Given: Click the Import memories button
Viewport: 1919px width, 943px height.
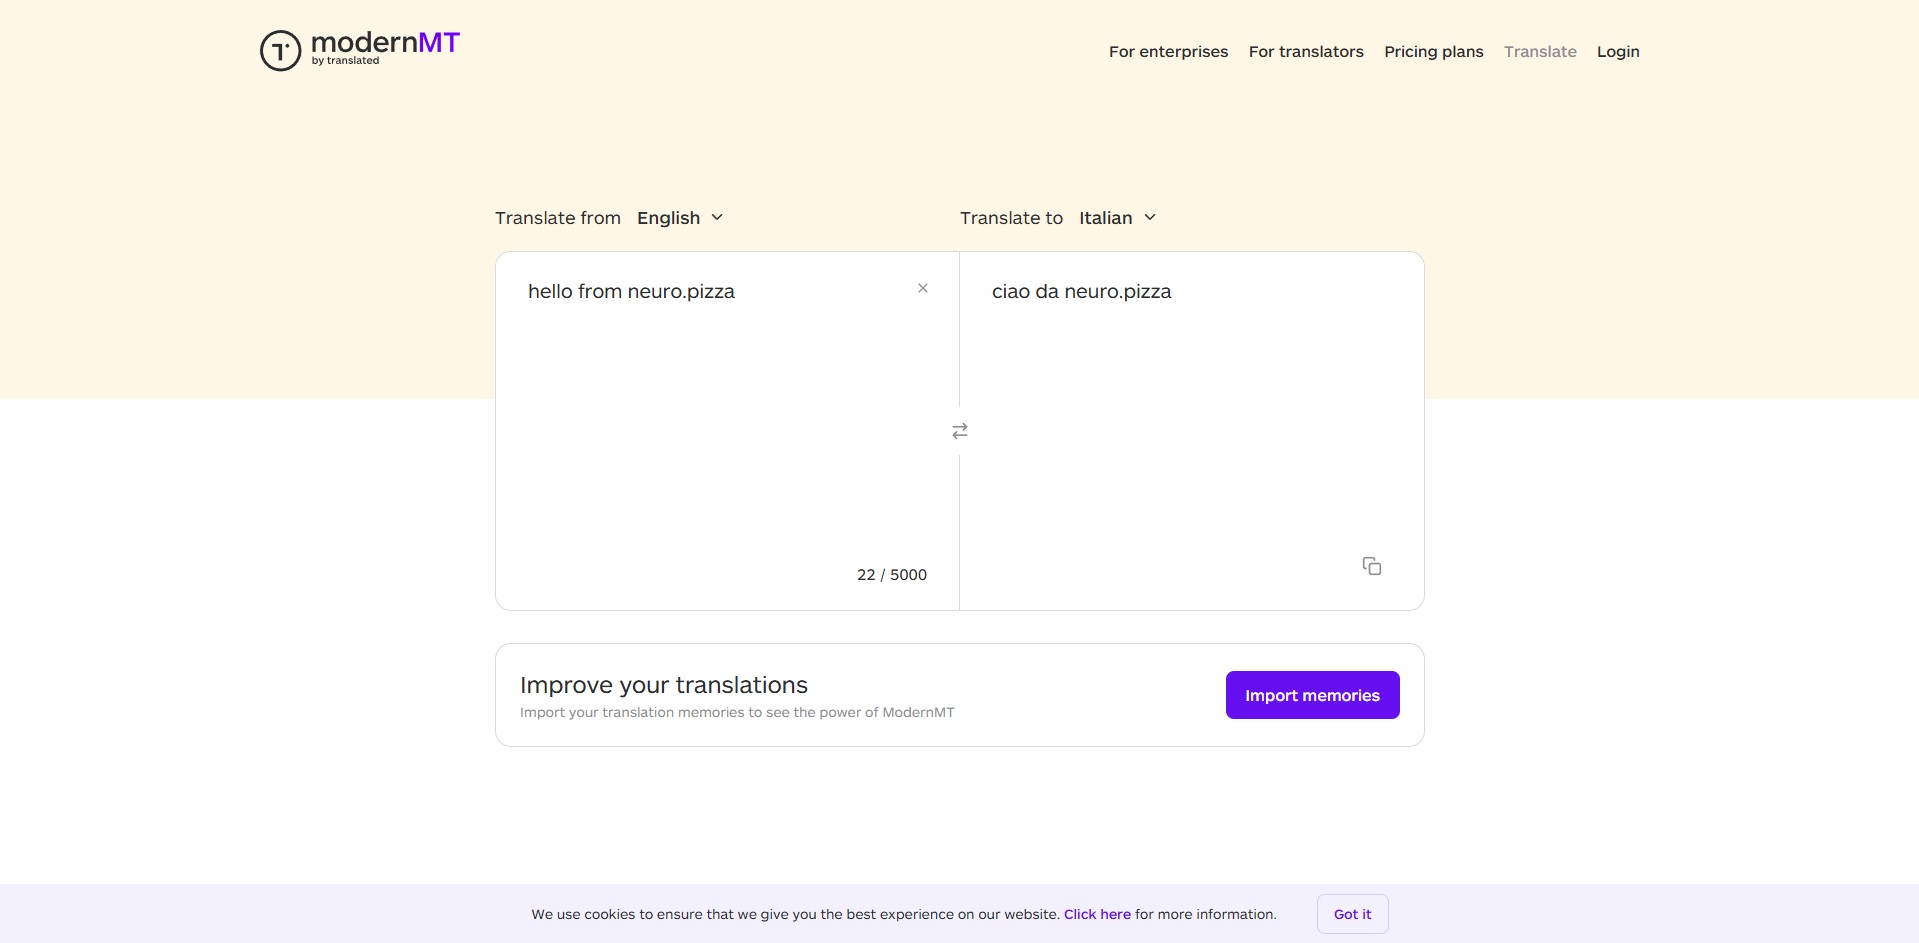Looking at the screenshot, I should 1313,695.
